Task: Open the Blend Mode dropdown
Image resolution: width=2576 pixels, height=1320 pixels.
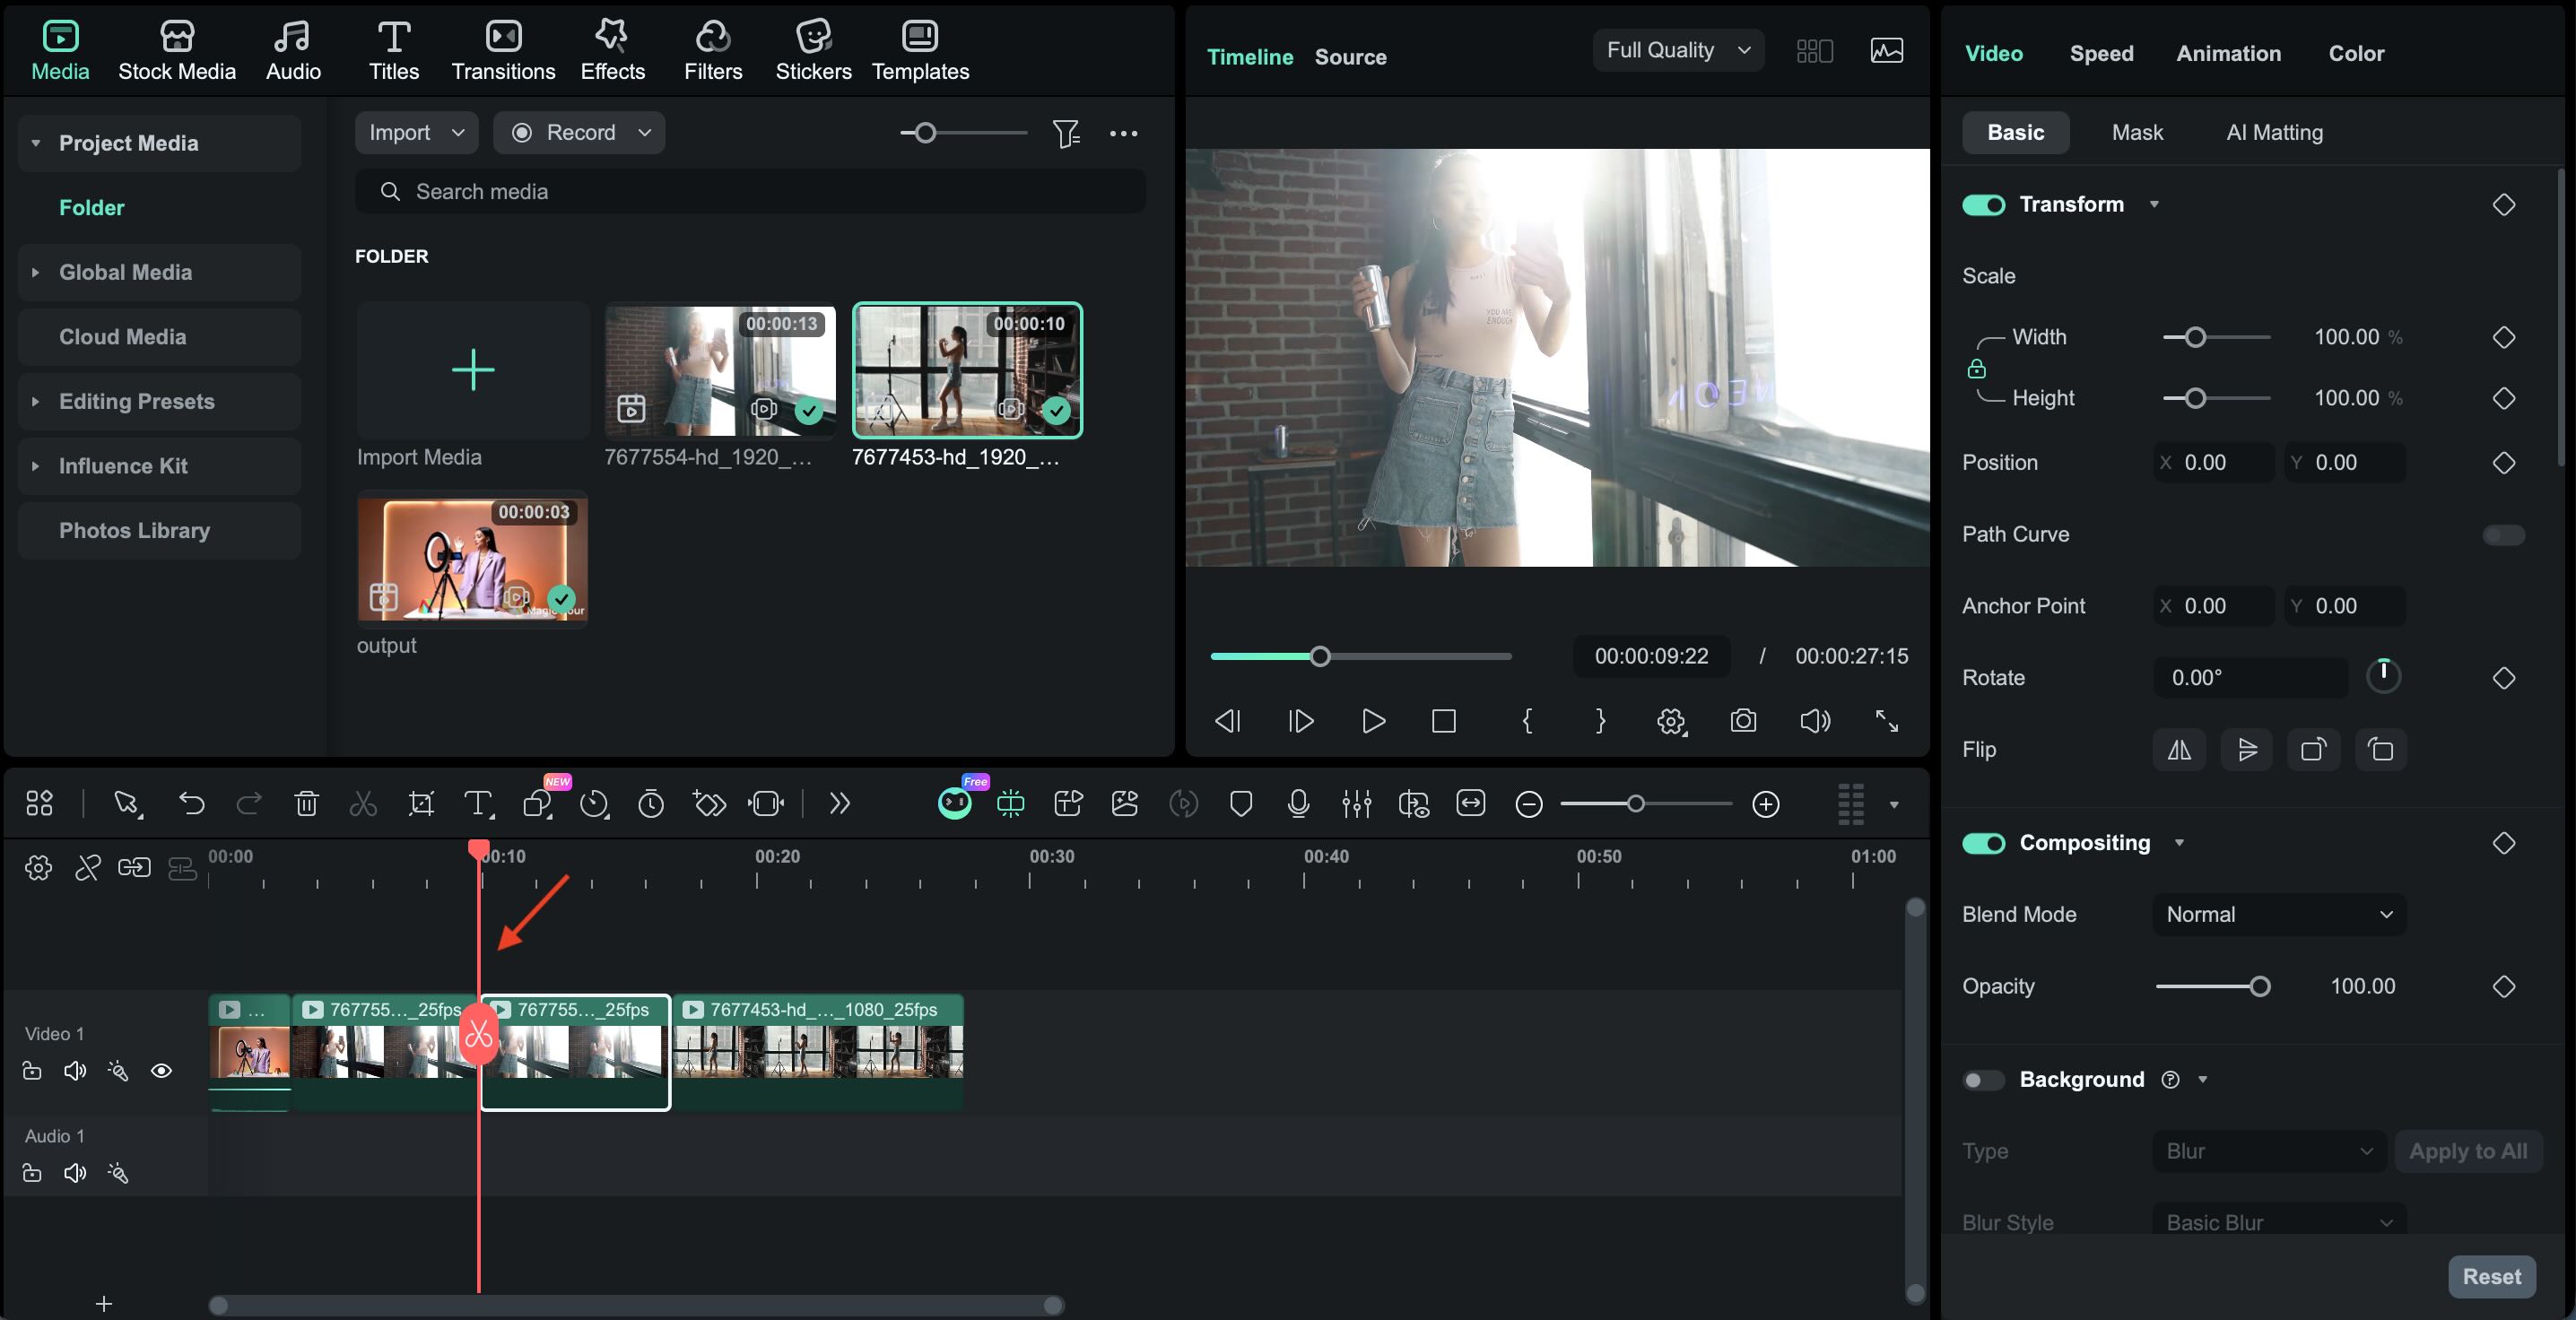Action: 2278,914
